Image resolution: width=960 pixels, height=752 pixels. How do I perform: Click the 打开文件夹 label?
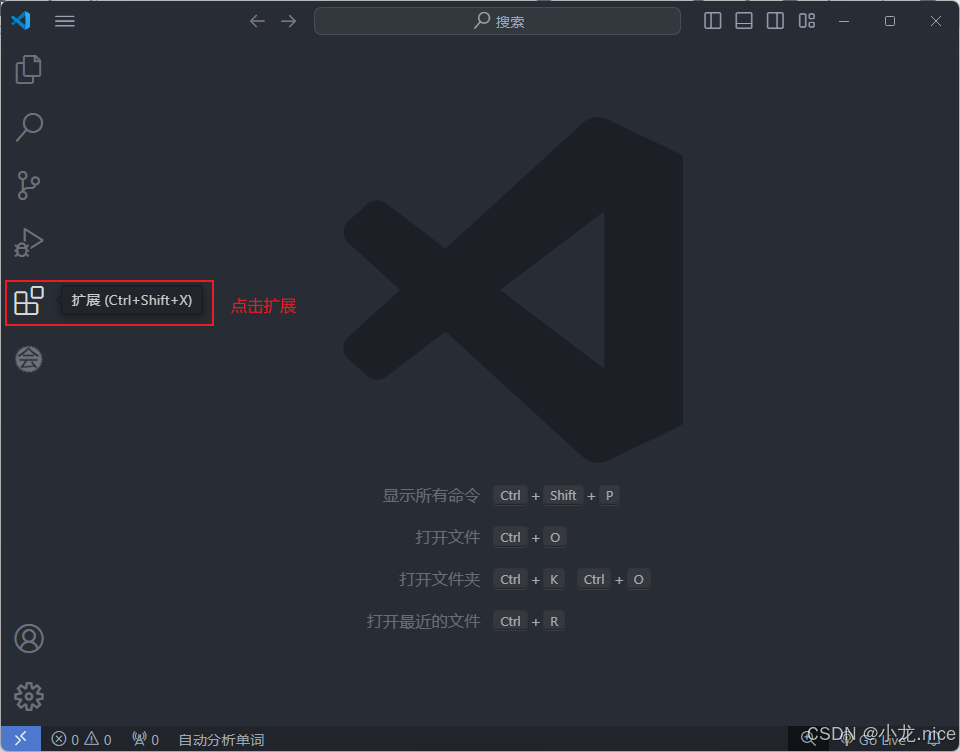click(440, 579)
